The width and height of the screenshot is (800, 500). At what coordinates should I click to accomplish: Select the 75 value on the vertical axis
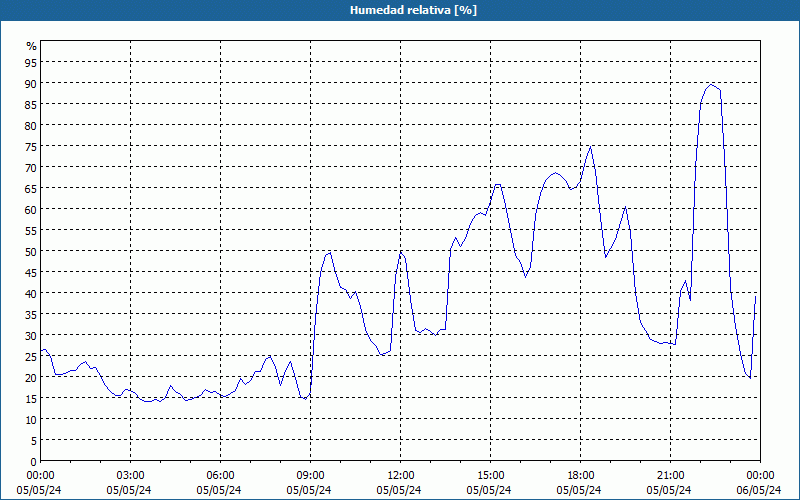pyautogui.click(x=31, y=146)
